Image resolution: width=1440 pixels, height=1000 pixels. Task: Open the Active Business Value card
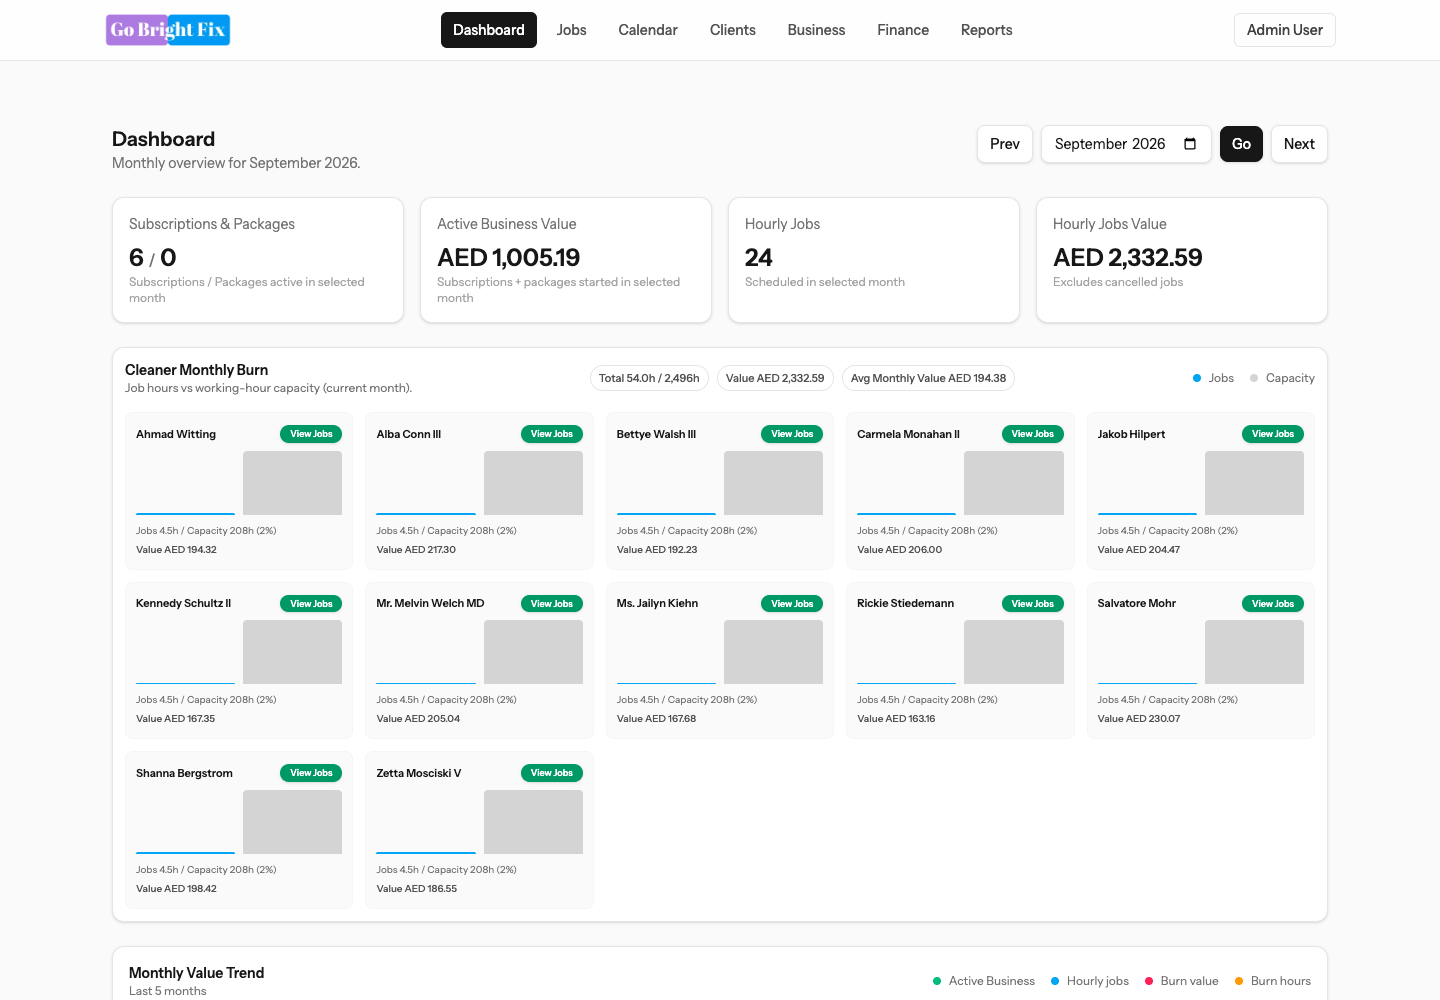566,260
